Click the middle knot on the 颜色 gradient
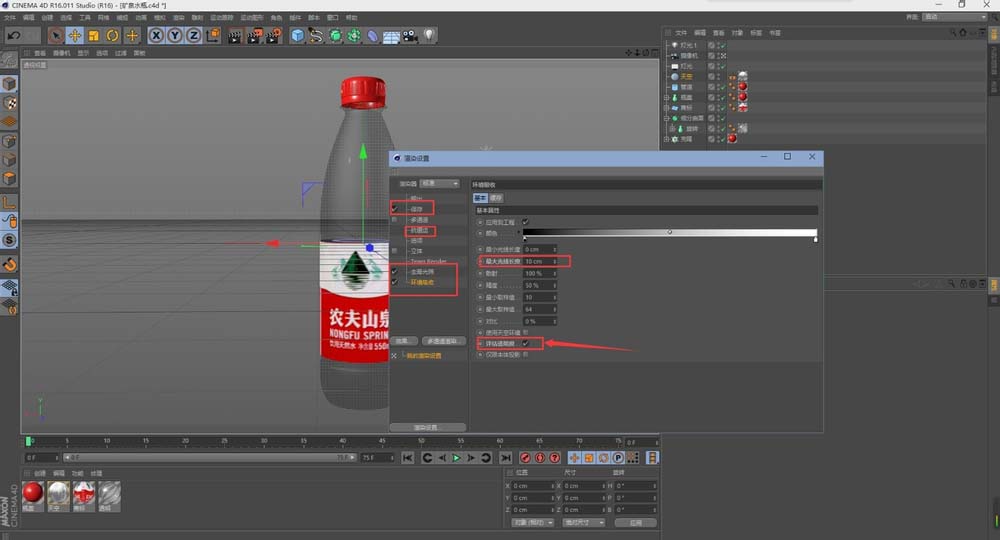The width and height of the screenshot is (1000, 540). tap(670, 232)
